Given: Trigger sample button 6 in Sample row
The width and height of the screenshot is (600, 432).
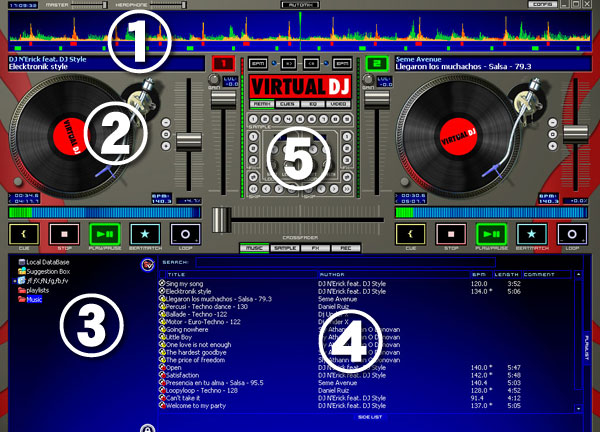Looking at the screenshot, I should tap(311, 119).
